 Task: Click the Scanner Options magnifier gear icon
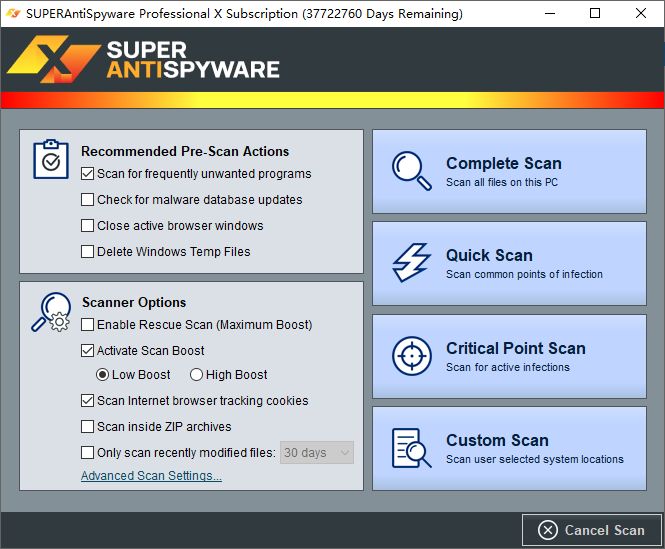click(51, 312)
